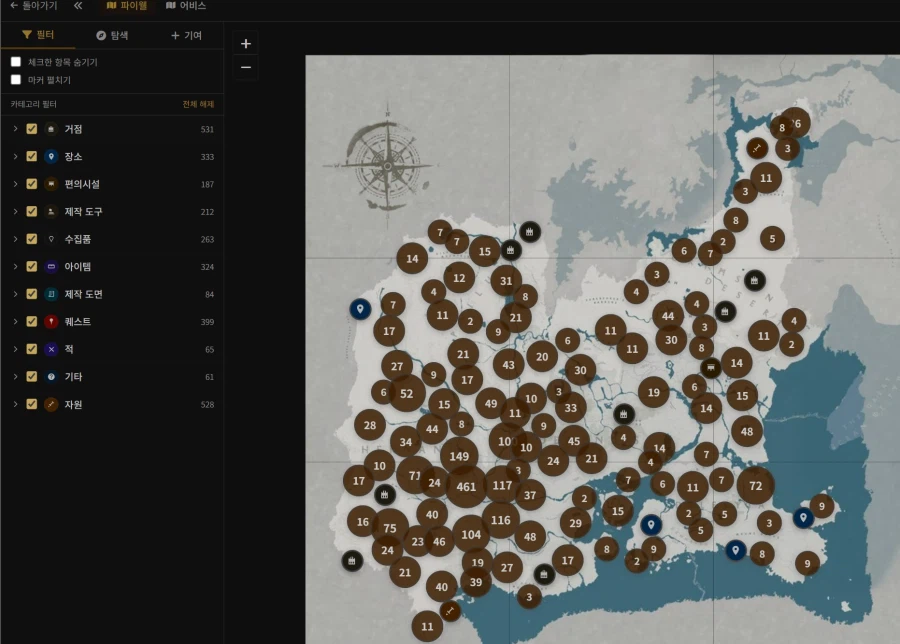This screenshot has width=900, height=644.
Task: Collapse the sidebar with double chevron icon
Action: click(78, 6)
